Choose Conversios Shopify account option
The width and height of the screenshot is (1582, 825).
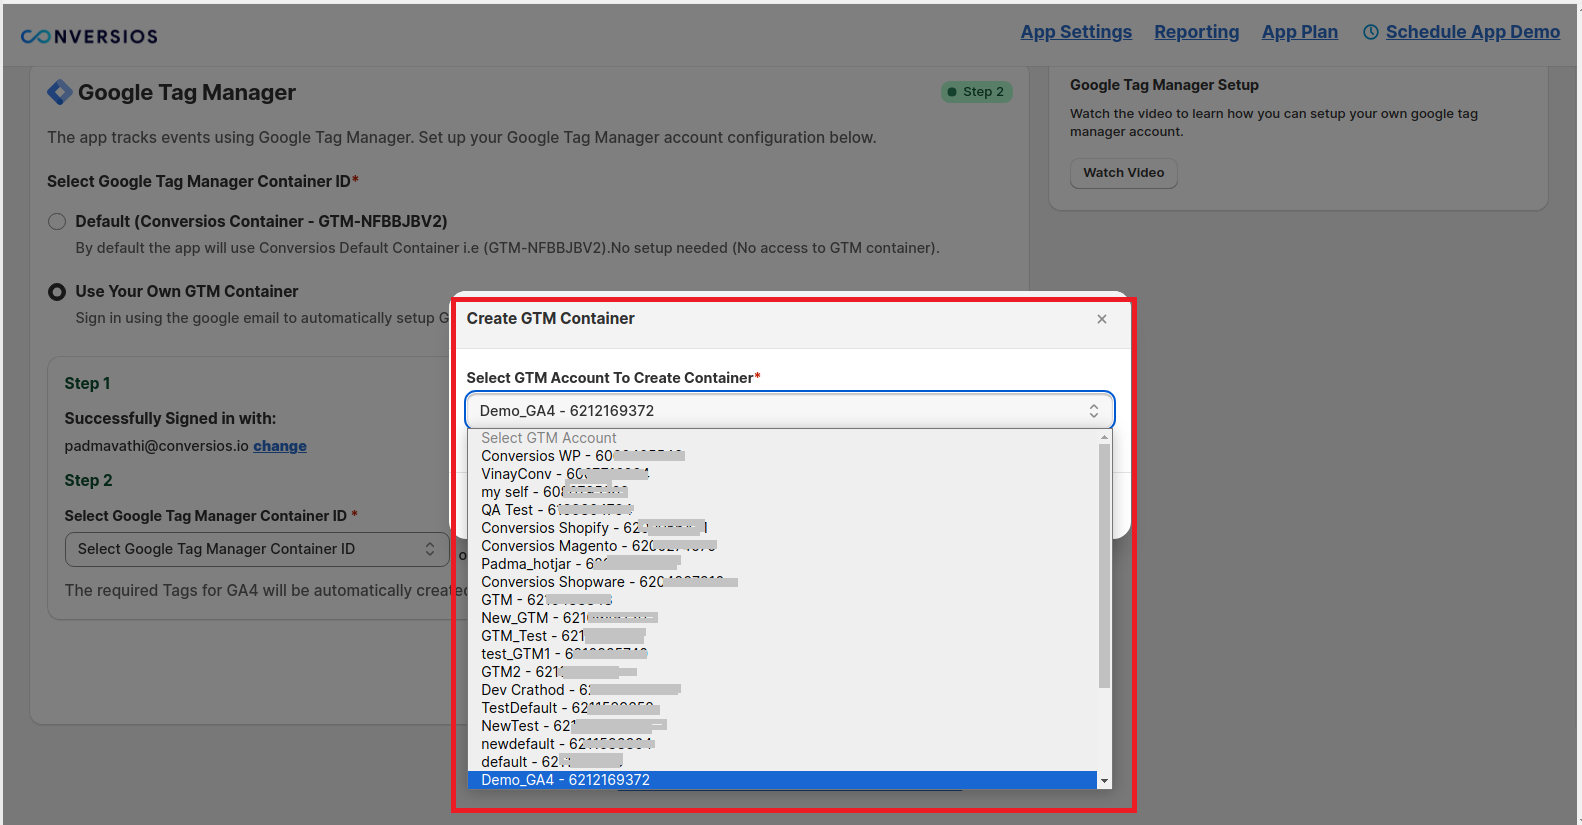click(x=783, y=528)
